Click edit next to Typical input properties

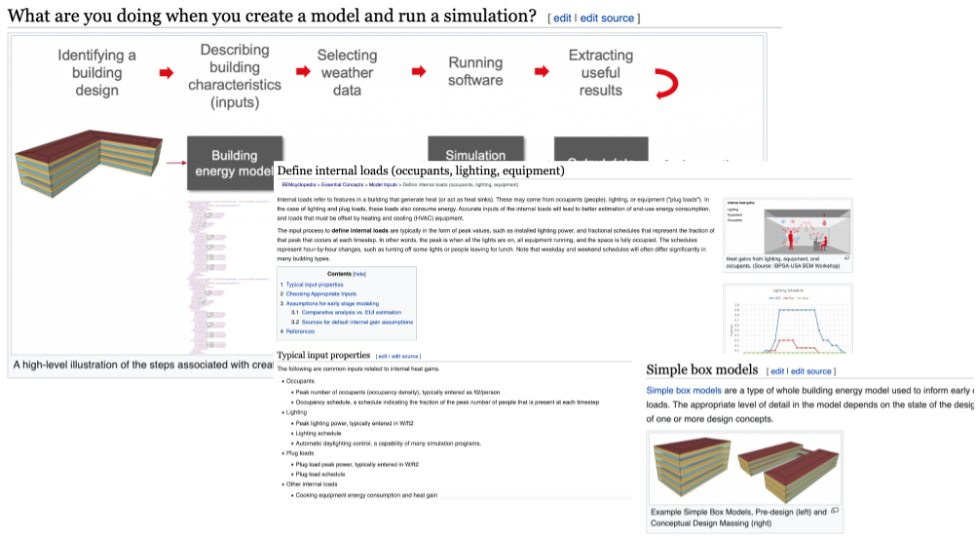(383, 356)
